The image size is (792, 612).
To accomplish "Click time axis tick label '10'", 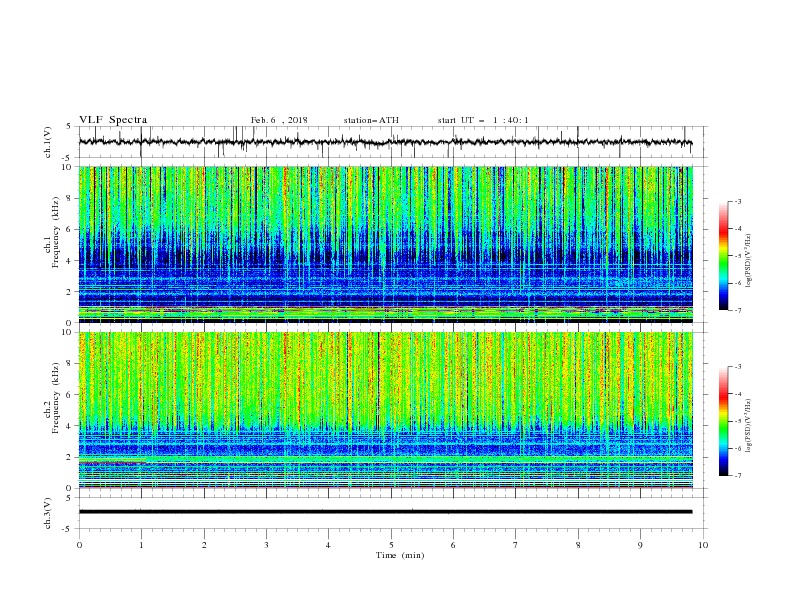I will tap(703, 545).
